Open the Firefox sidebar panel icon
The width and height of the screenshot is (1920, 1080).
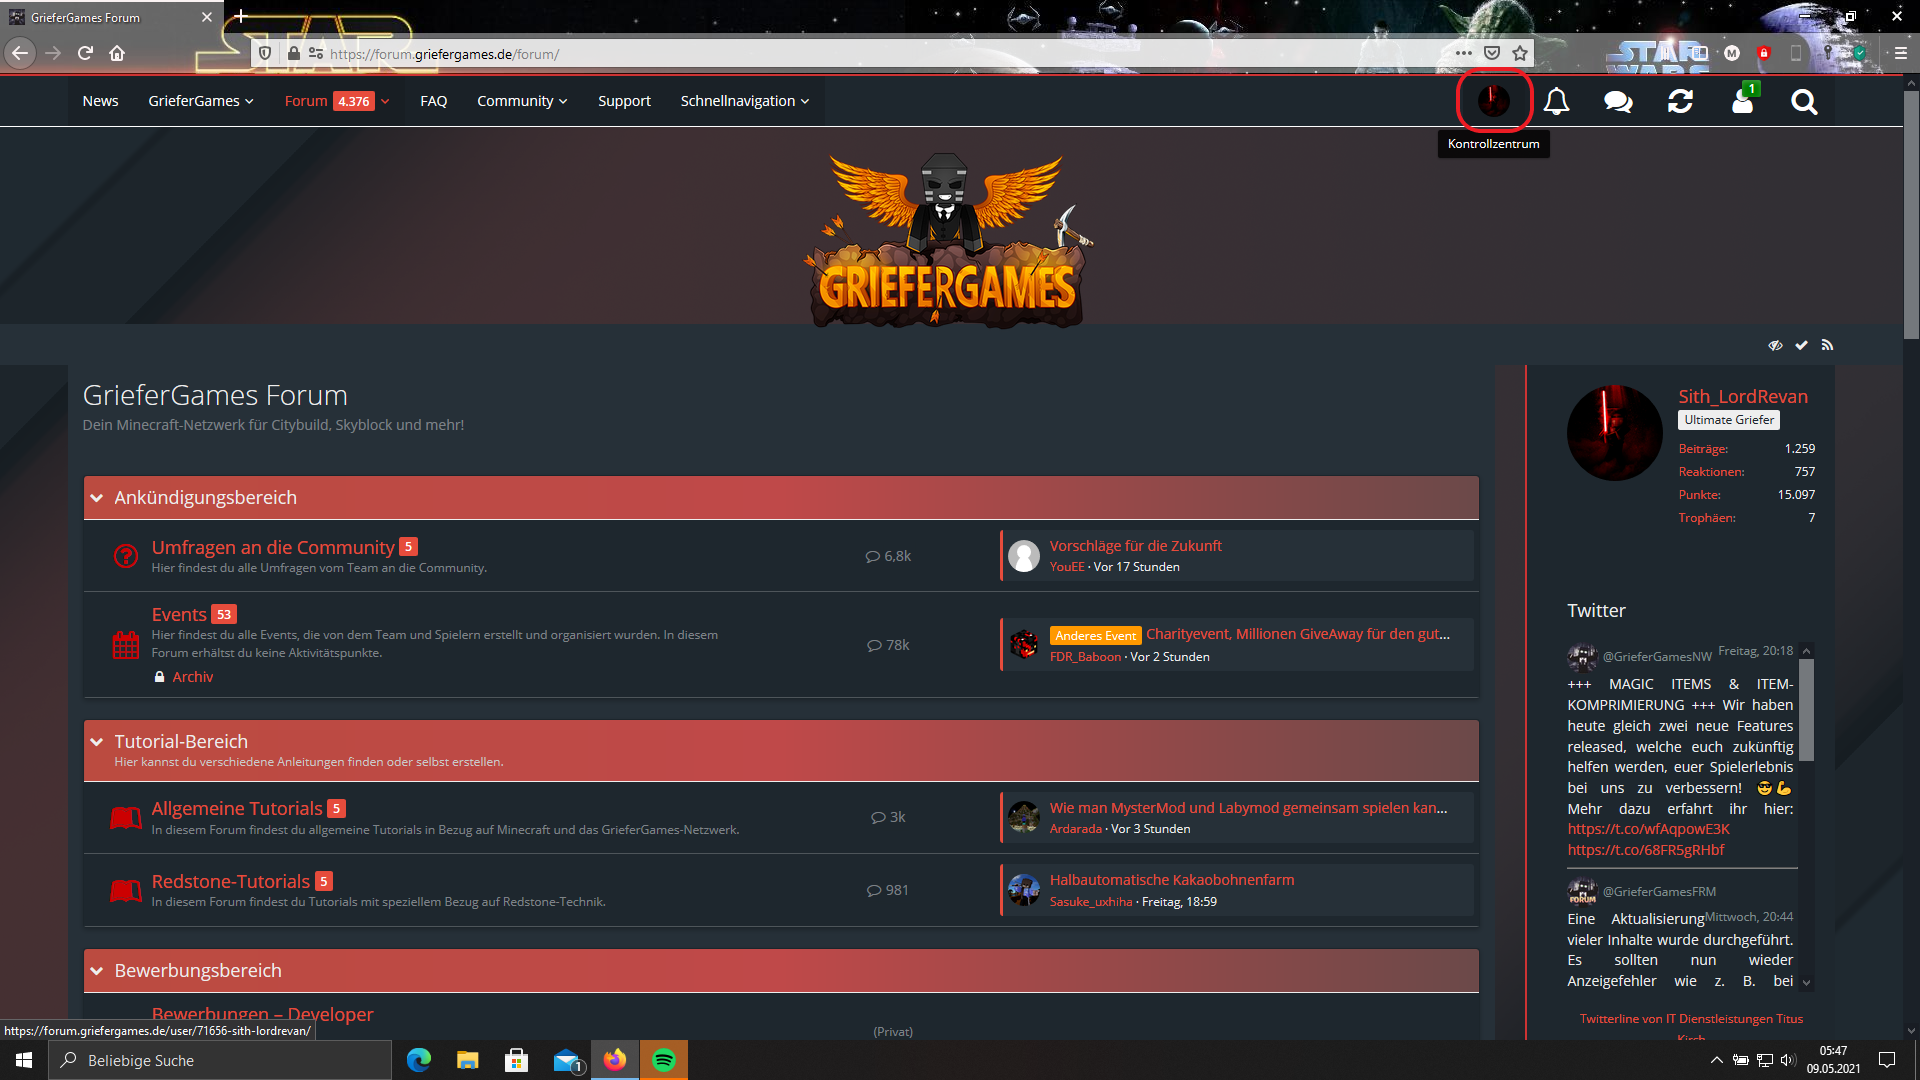1700,53
